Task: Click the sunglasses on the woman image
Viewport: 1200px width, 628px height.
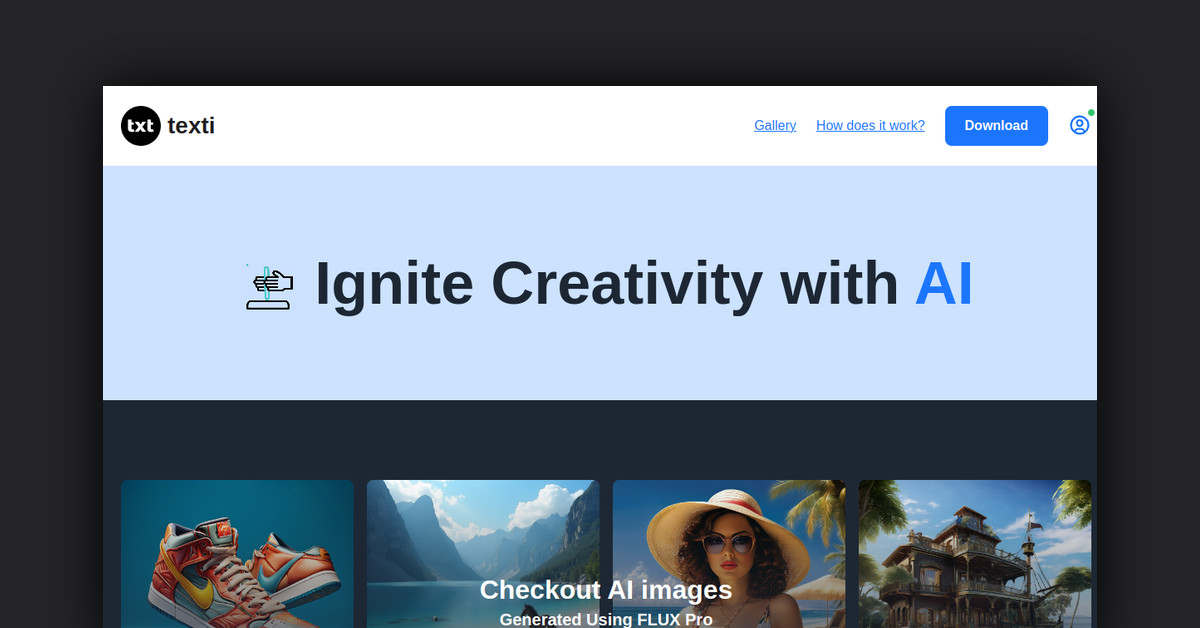Action: pos(729,544)
